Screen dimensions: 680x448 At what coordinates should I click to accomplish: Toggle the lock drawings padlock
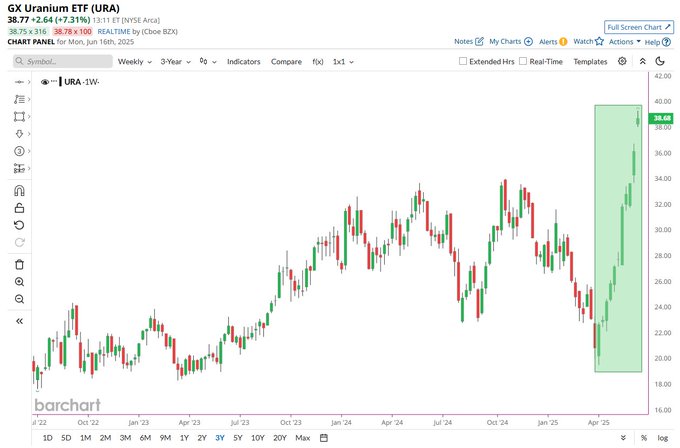click(19, 208)
